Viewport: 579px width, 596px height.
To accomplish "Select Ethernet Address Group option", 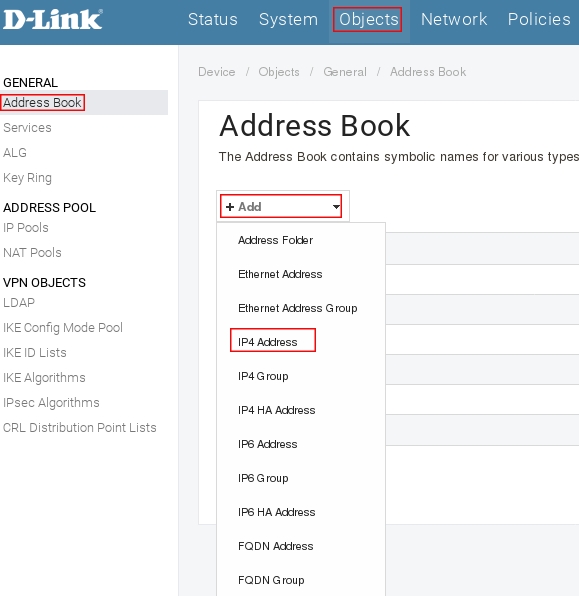I will pos(298,308).
